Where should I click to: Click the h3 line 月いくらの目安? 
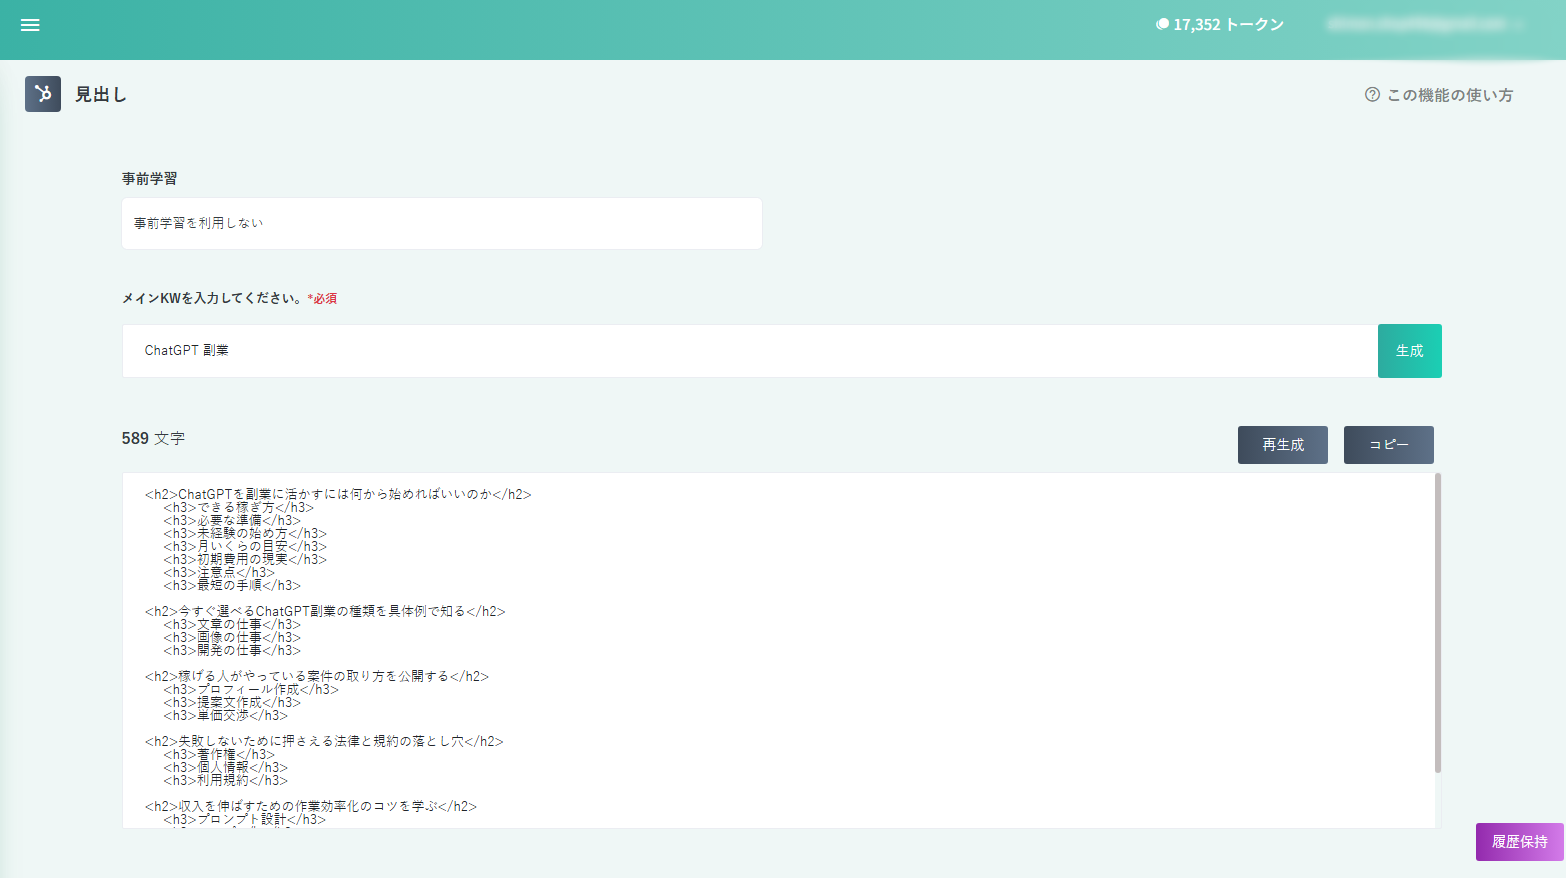coord(245,546)
